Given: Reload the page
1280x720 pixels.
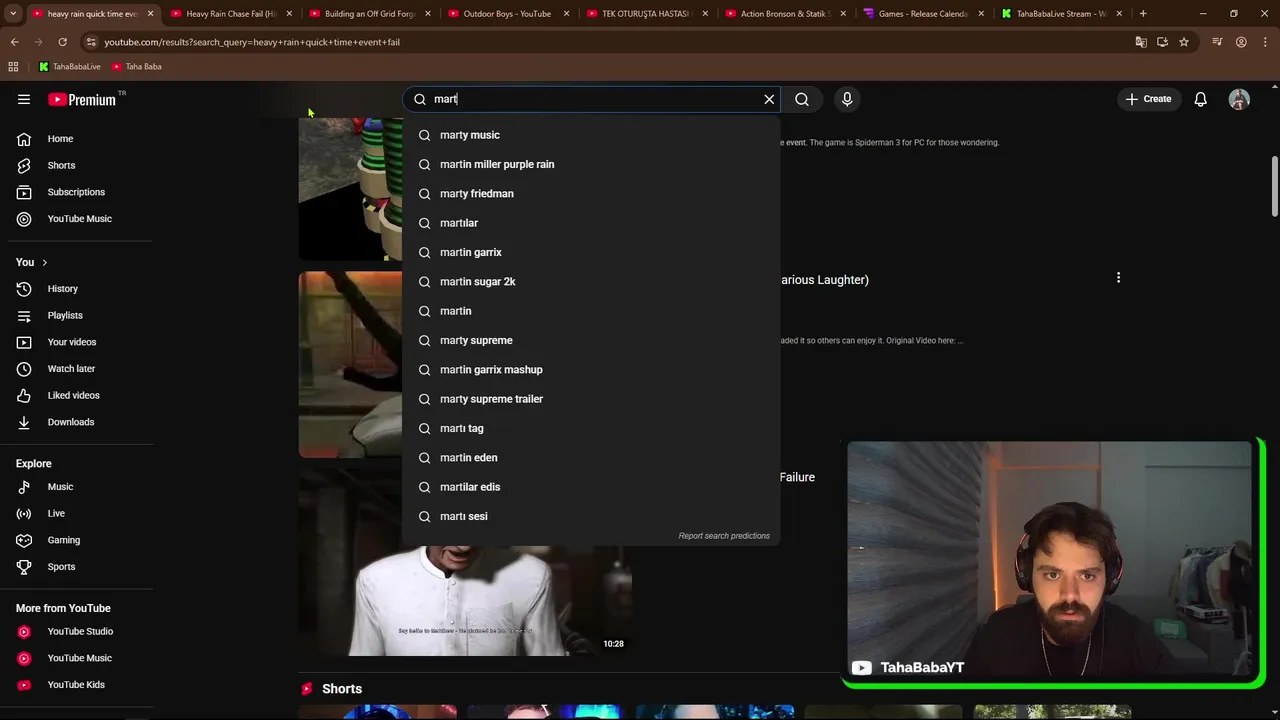Looking at the screenshot, I should click(62, 42).
